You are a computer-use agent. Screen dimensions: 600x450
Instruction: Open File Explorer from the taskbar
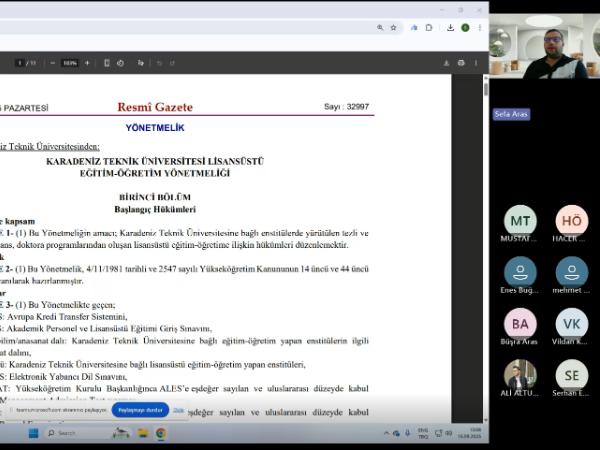[143, 433]
